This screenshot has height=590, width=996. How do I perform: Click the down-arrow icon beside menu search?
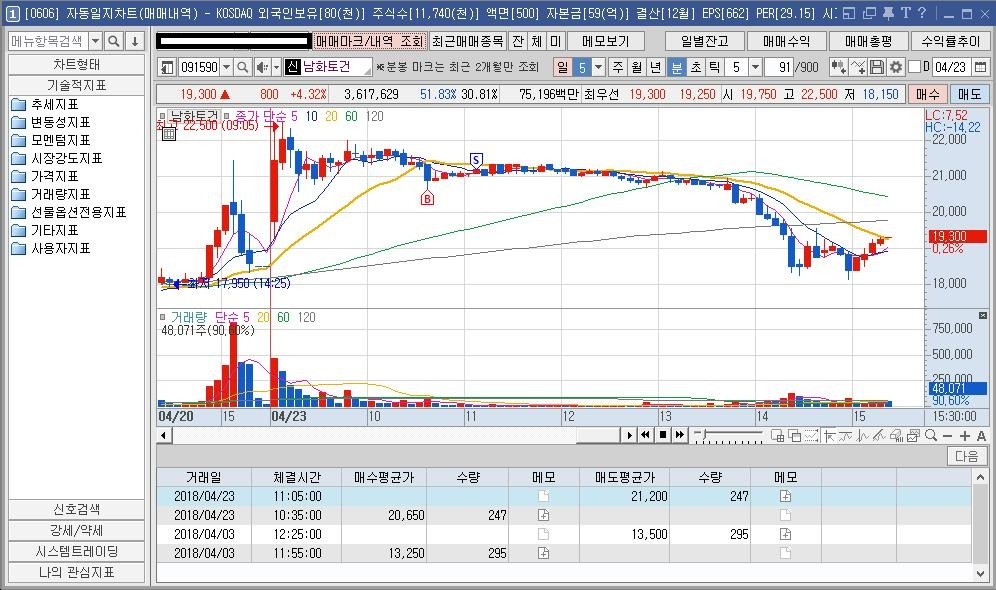point(135,41)
